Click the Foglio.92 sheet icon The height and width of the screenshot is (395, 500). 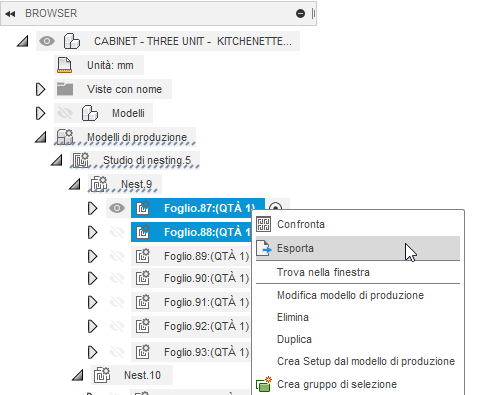(x=143, y=326)
